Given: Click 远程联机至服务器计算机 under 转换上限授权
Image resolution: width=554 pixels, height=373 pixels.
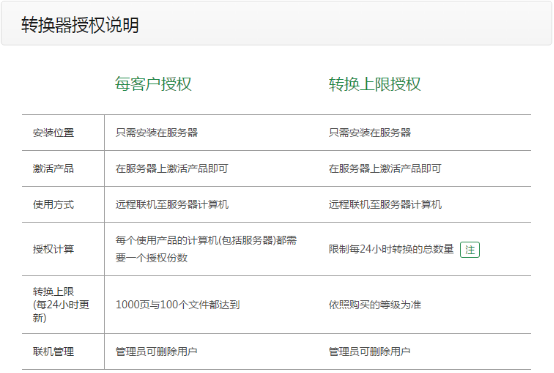Looking at the screenshot, I should 385,205.
